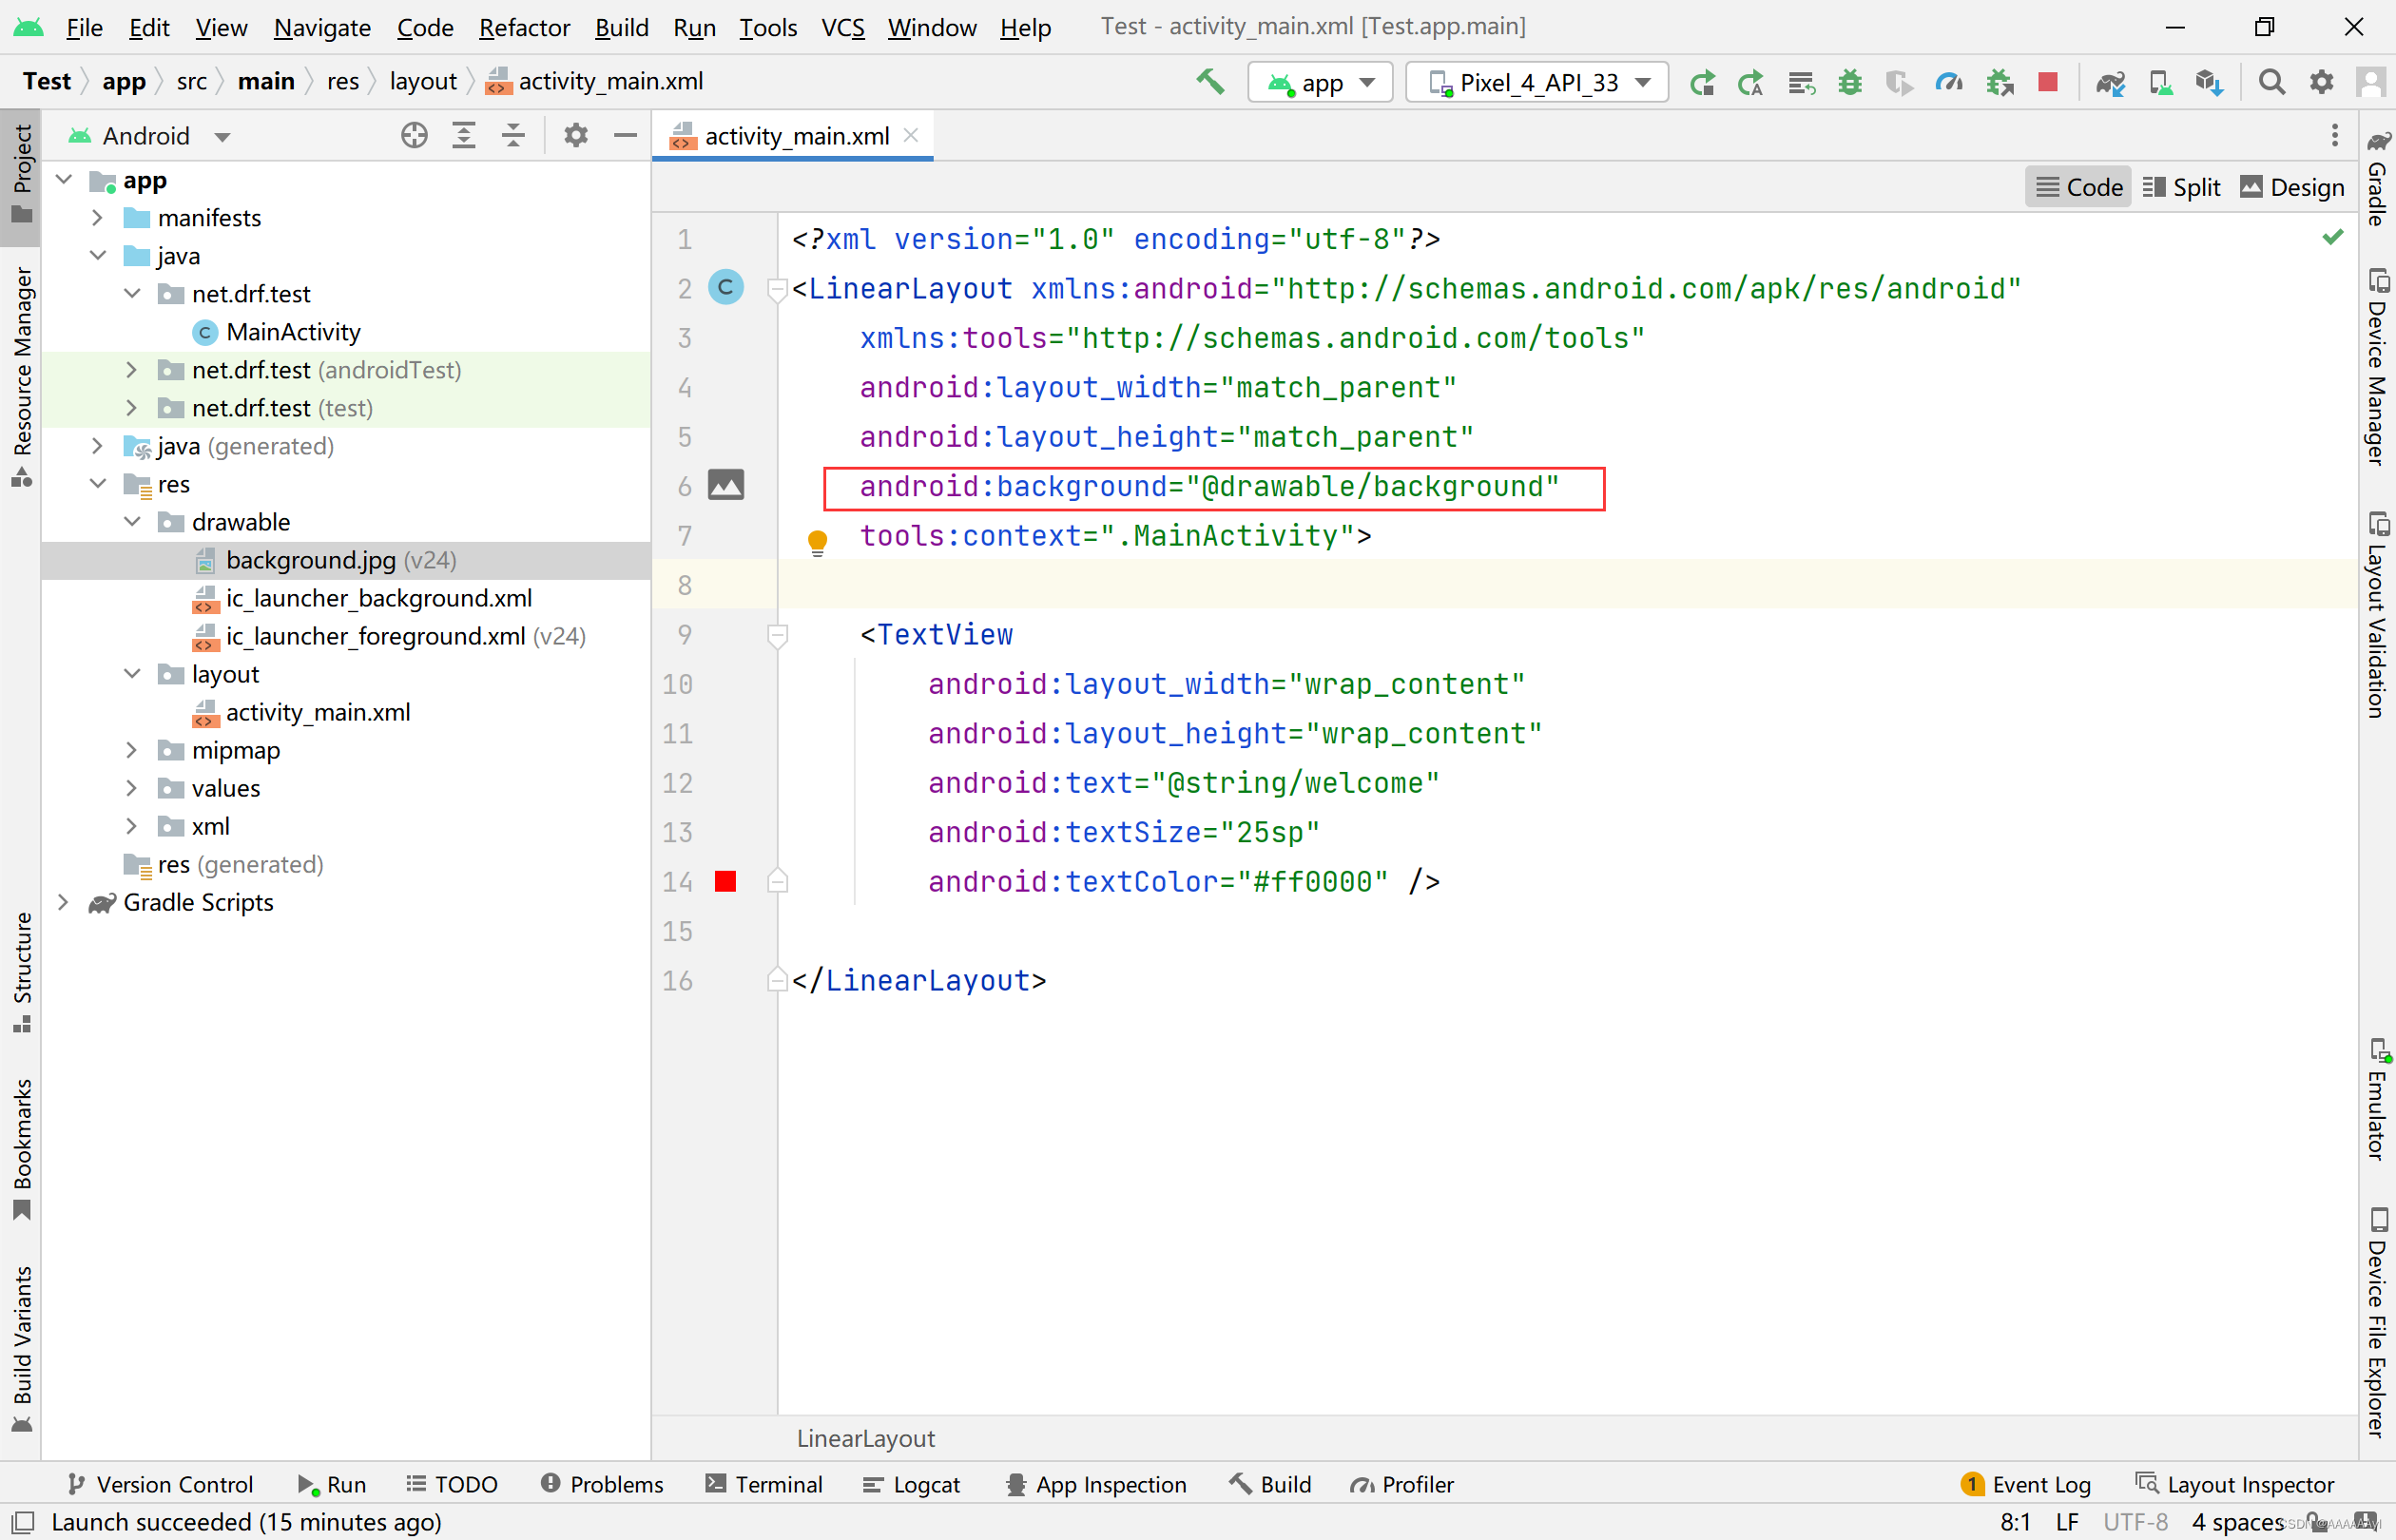This screenshot has height=1540, width=2396.
Task: Expand the mipmap folder in tree
Action: coord(131,750)
